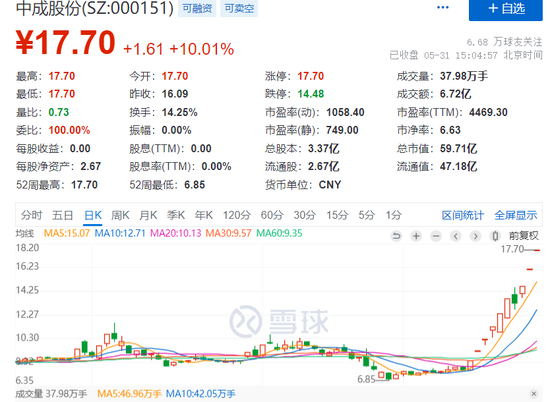Click the MA30:9.57 indicator label
550x402 pixels.
pos(228,233)
